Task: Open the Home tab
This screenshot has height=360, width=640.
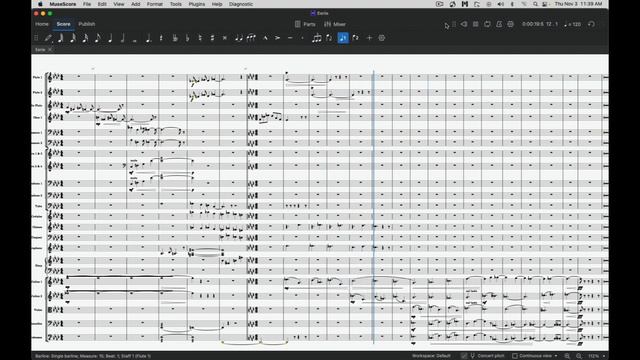Action: click(42, 24)
